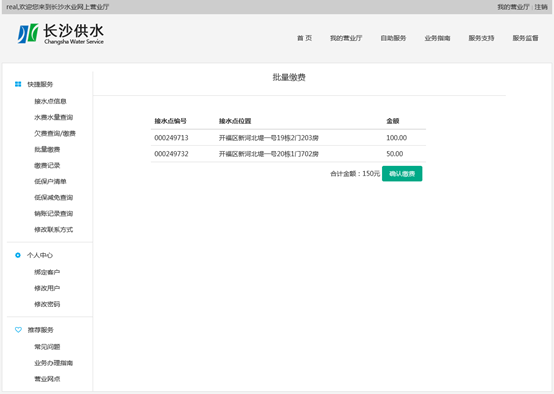This screenshot has height=394, width=554.
Task: Select 营业网点 under 推荐服务
Action: [47, 379]
